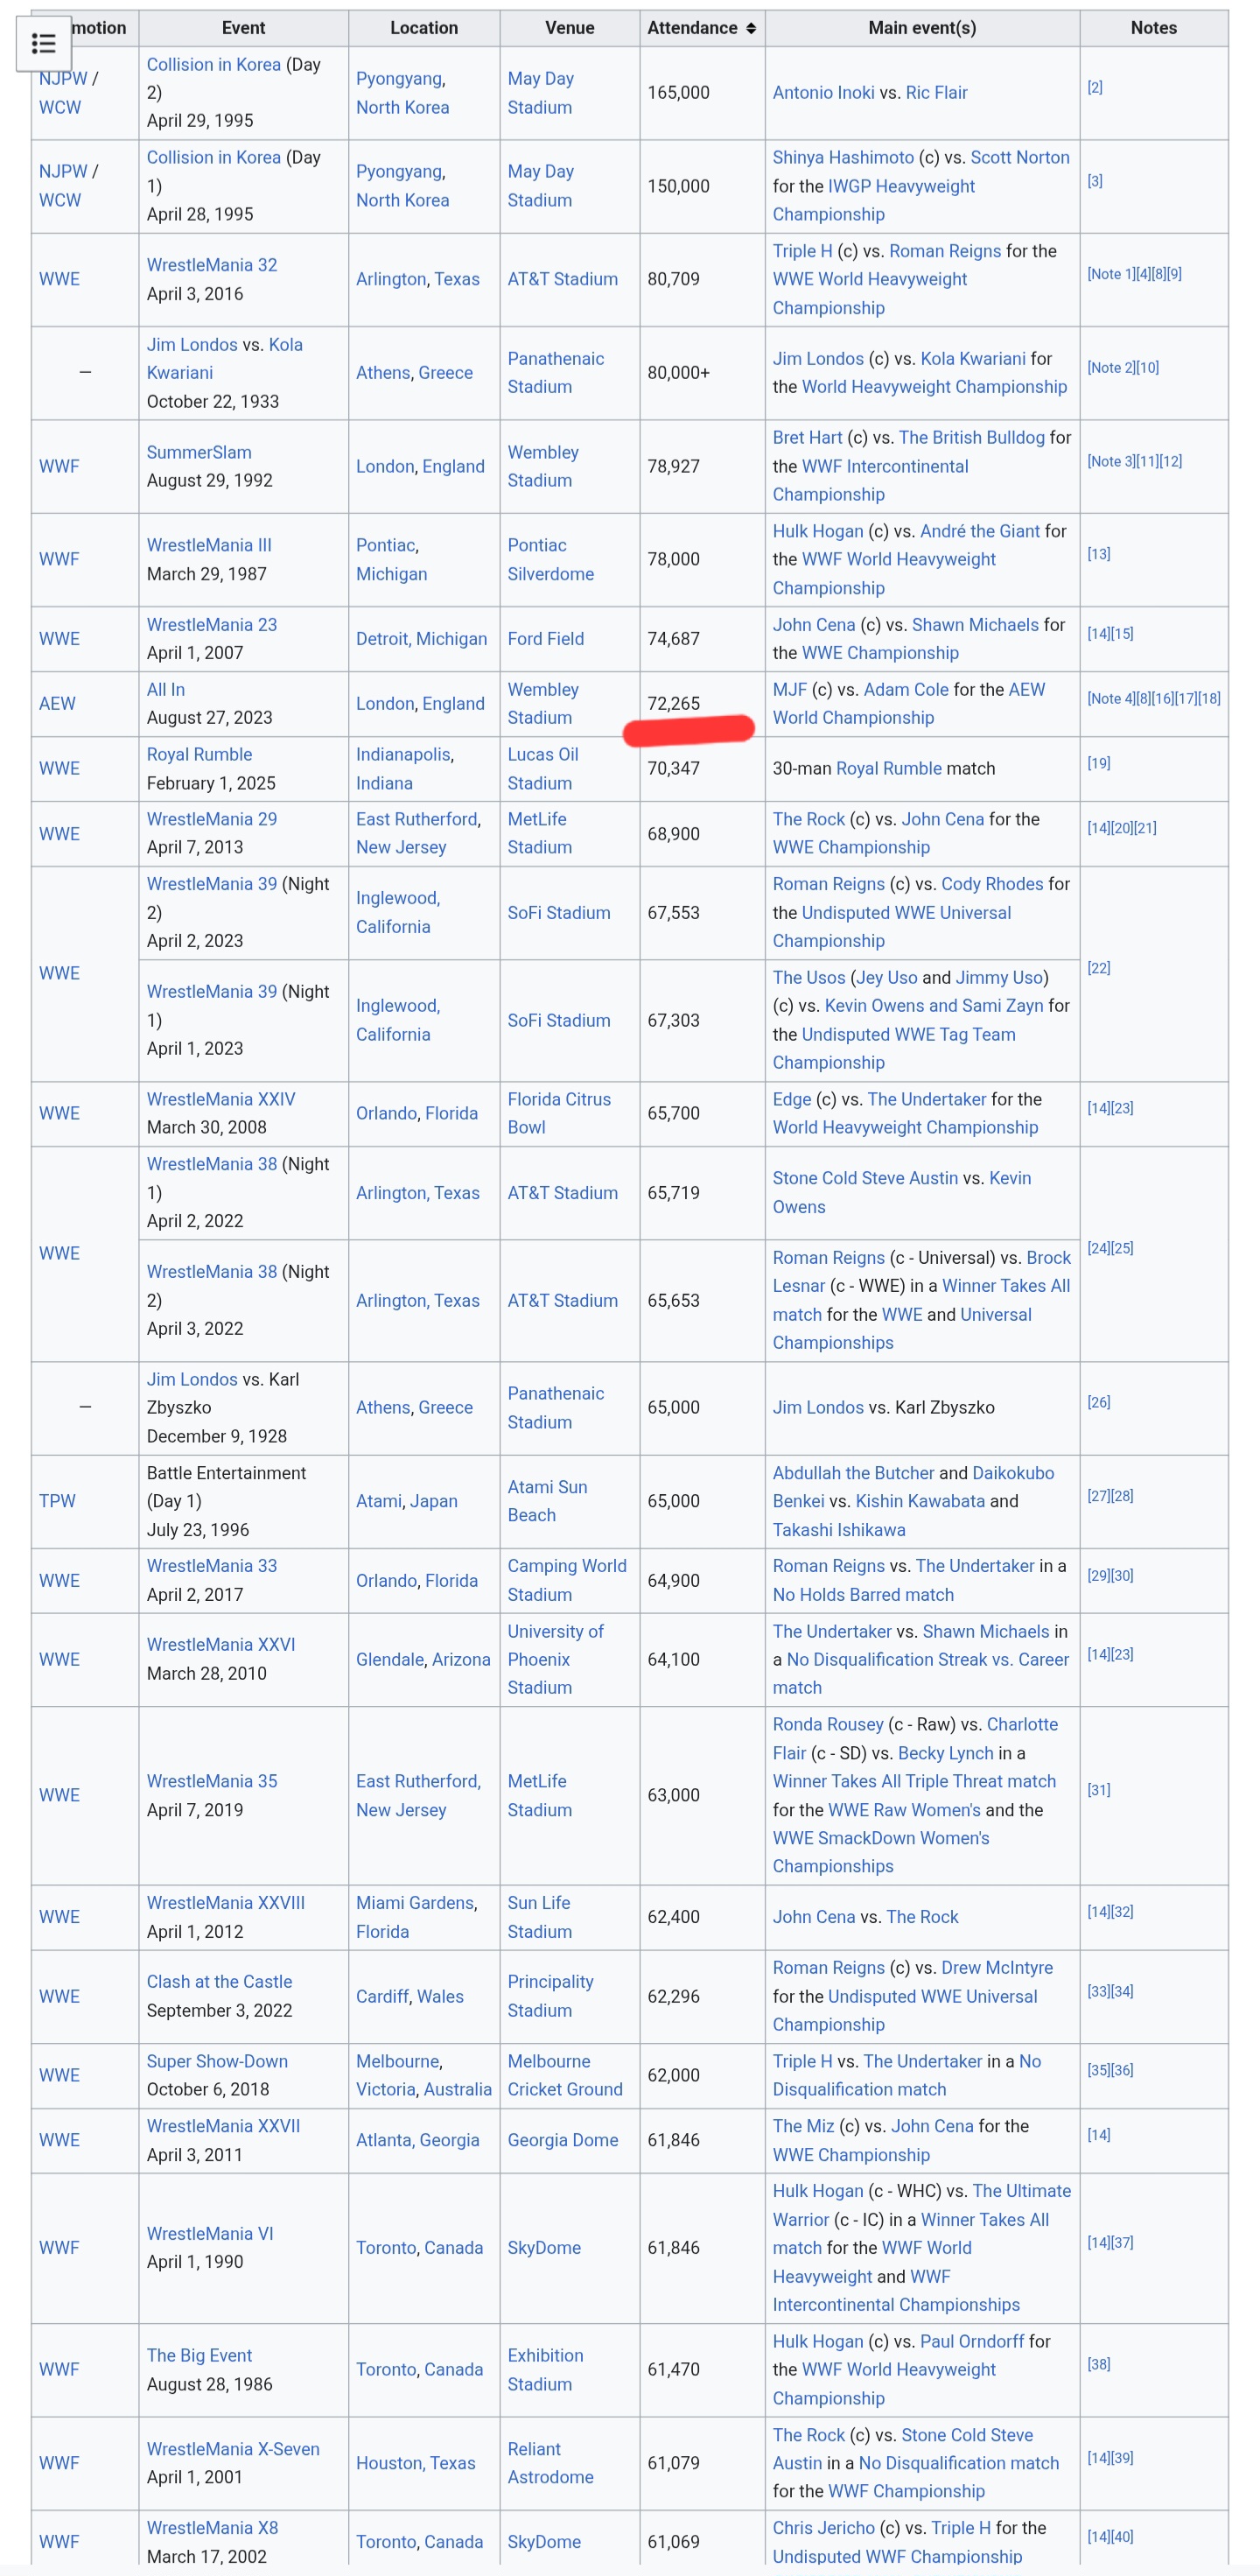This screenshot has width=1260, height=2576.
Task: Click the Kola Kwariani event title link
Action: 224,358
